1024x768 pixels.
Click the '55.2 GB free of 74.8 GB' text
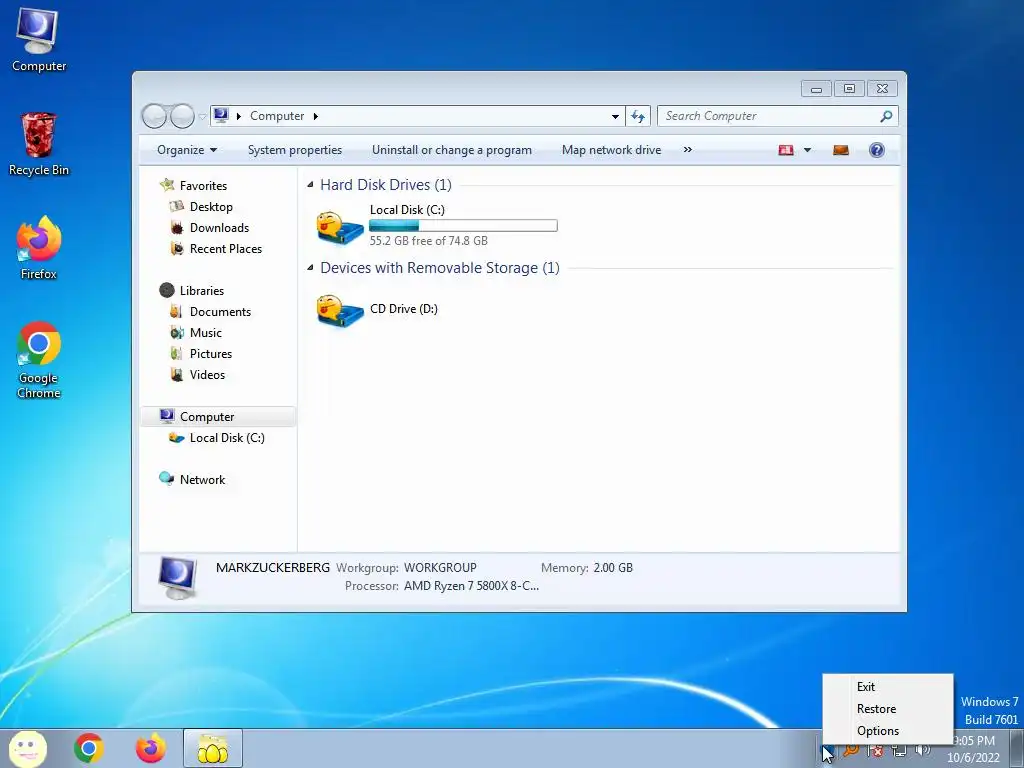(428, 241)
